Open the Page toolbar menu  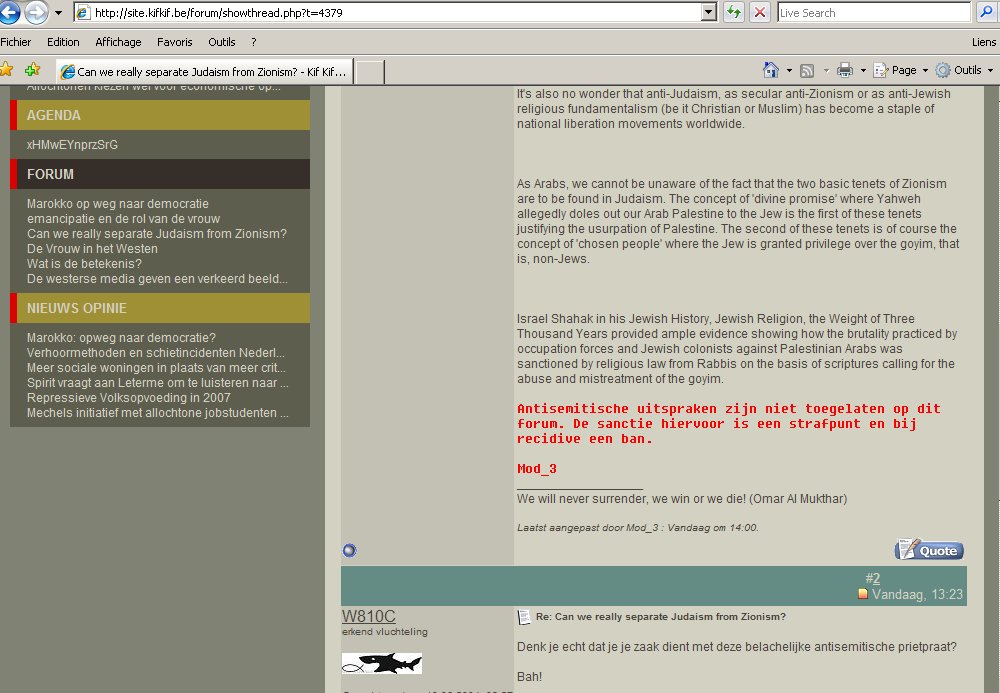tap(901, 70)
